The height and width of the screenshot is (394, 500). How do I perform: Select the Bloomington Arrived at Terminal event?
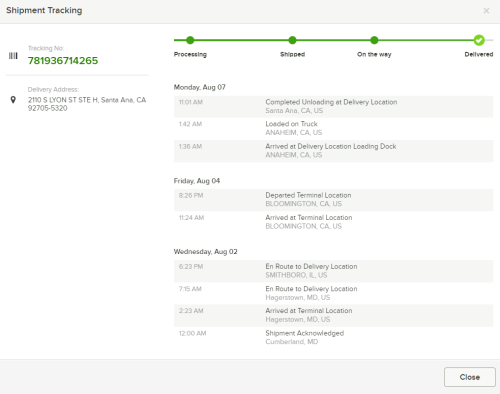333,222
